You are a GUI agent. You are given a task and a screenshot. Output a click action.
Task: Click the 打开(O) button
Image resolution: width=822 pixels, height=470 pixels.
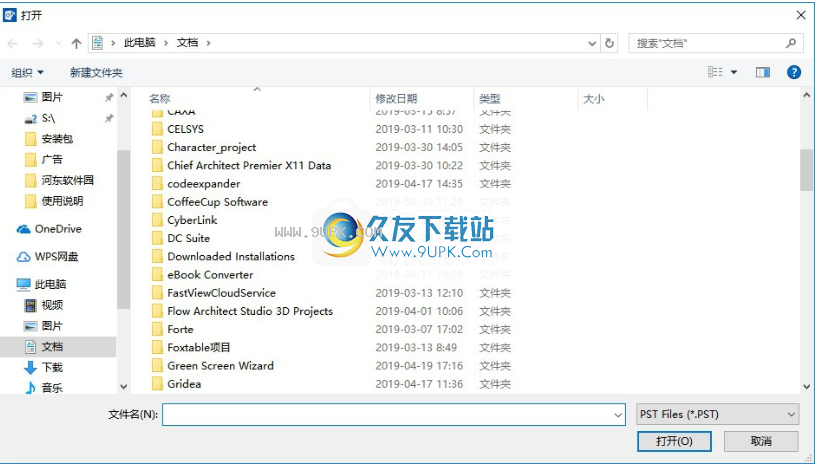674,441
